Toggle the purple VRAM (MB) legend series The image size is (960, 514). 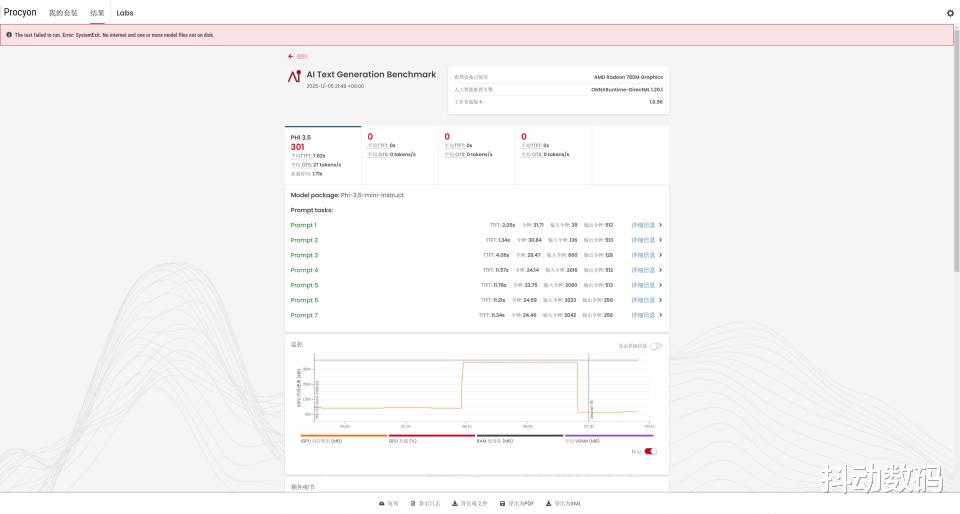[x=609, y=439]
